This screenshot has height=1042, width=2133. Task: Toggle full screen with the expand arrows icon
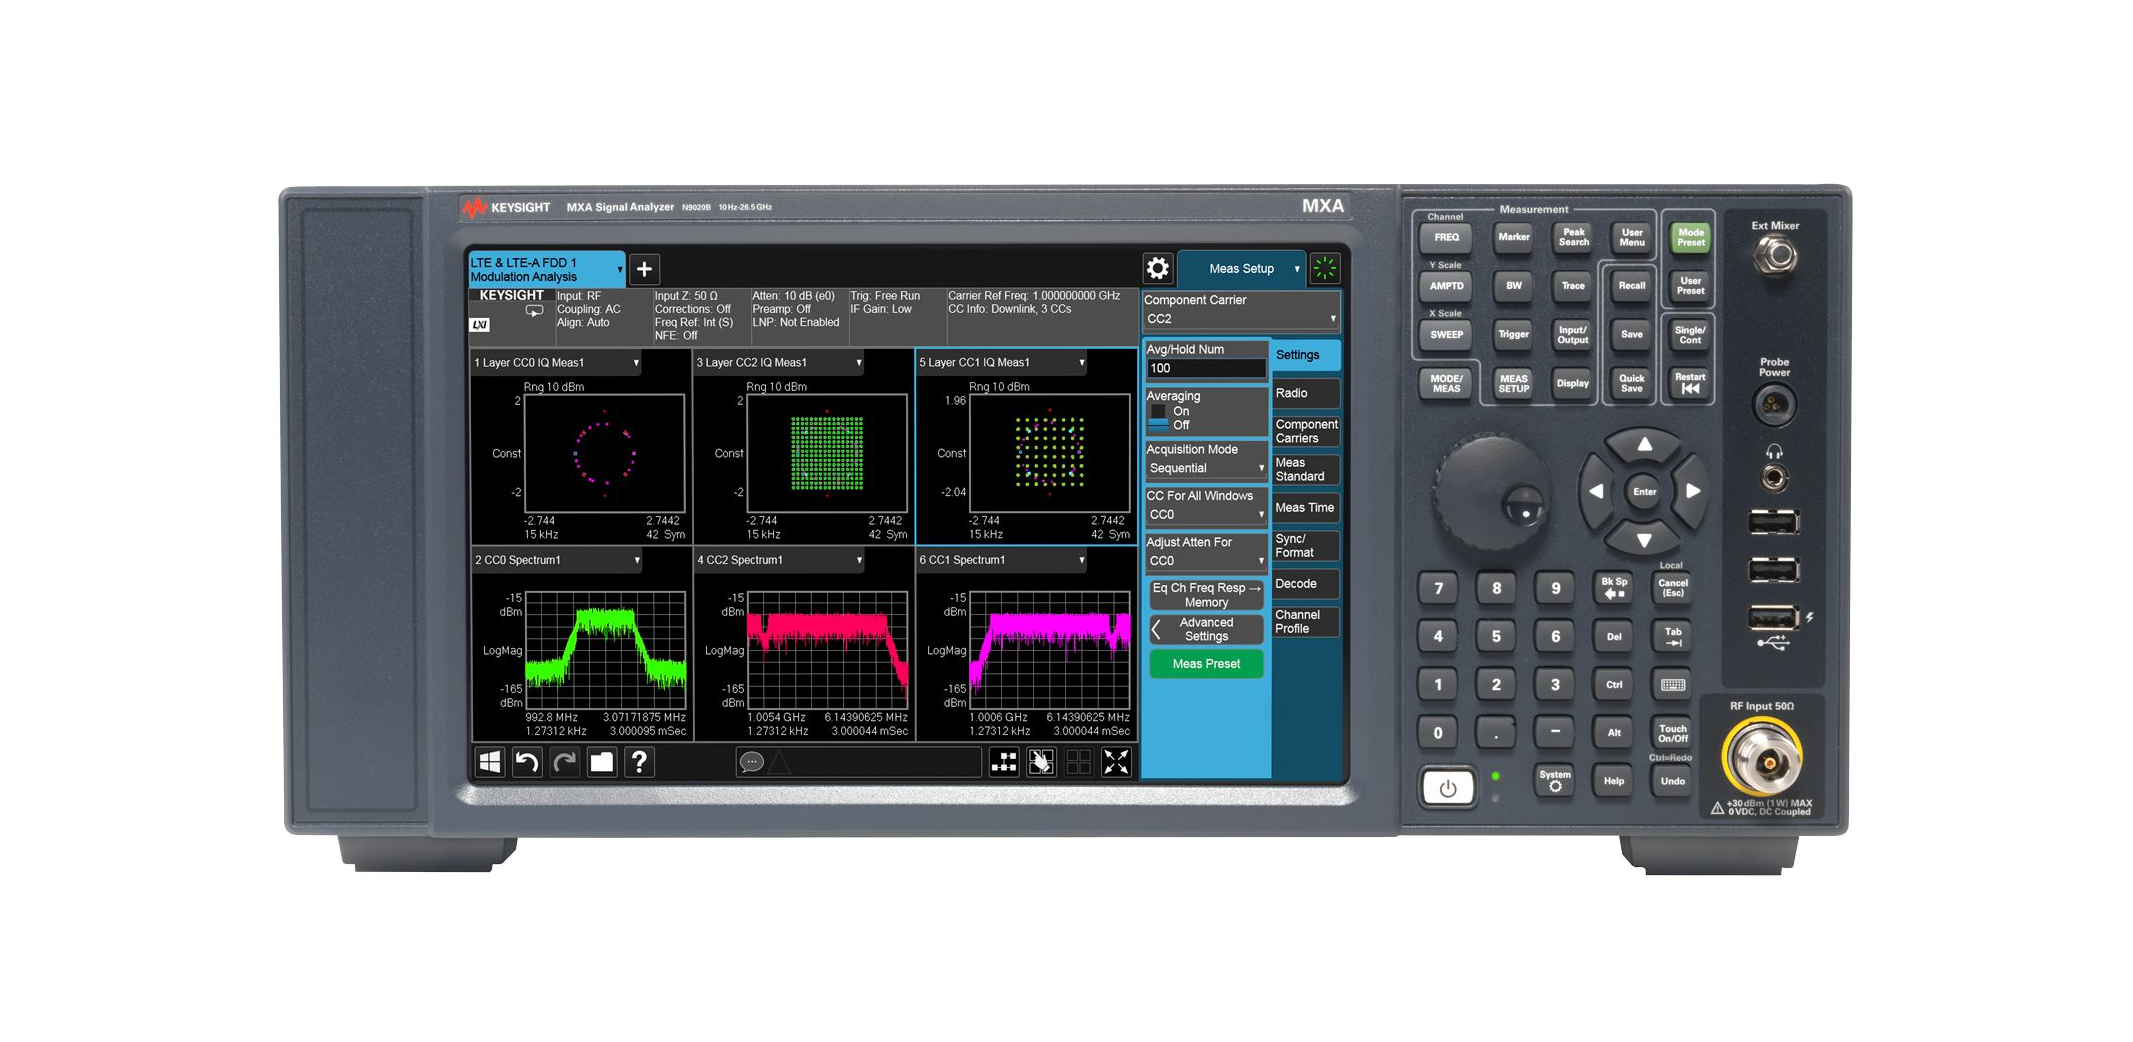click(x=1116, y=762)
